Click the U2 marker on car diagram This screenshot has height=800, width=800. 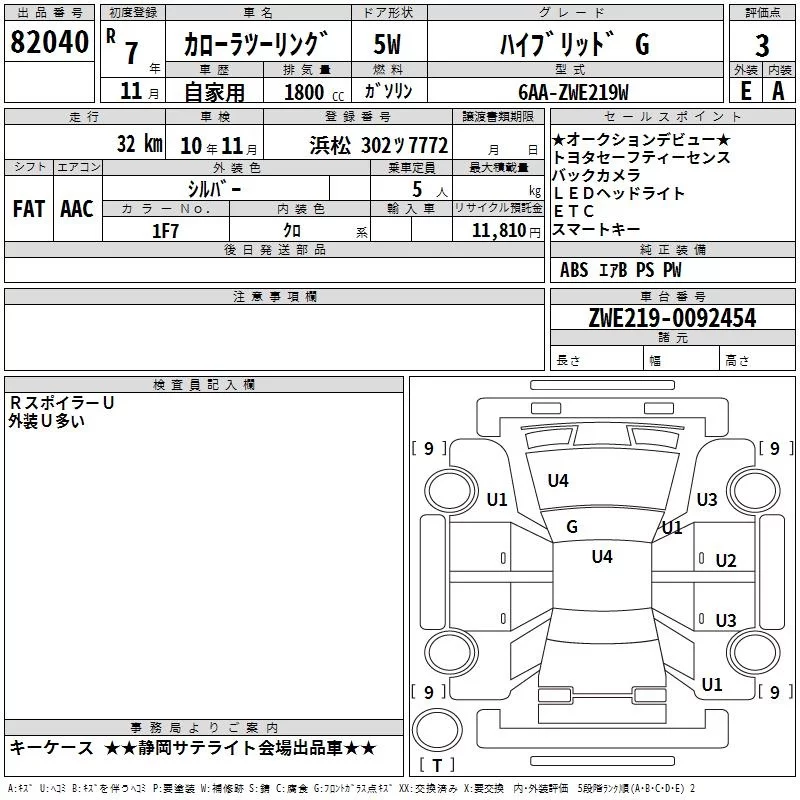[x=726, y=561]
